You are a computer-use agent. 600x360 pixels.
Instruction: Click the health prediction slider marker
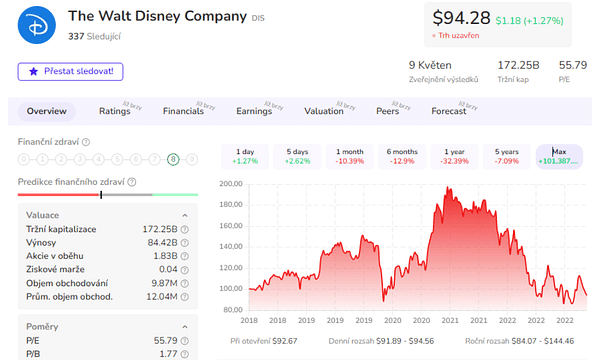101,195
